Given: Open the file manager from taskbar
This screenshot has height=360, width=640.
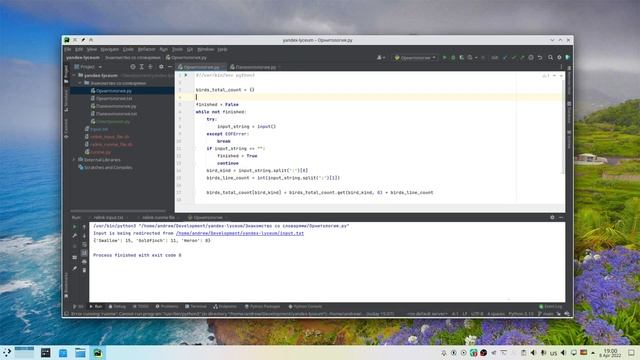Looking at the screenshot, I should pos(80,353).
